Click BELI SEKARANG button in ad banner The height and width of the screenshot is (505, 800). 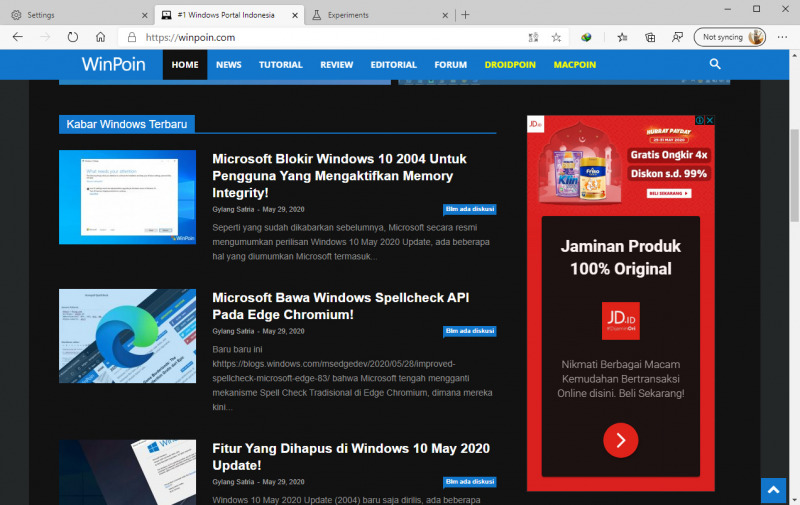669,193
